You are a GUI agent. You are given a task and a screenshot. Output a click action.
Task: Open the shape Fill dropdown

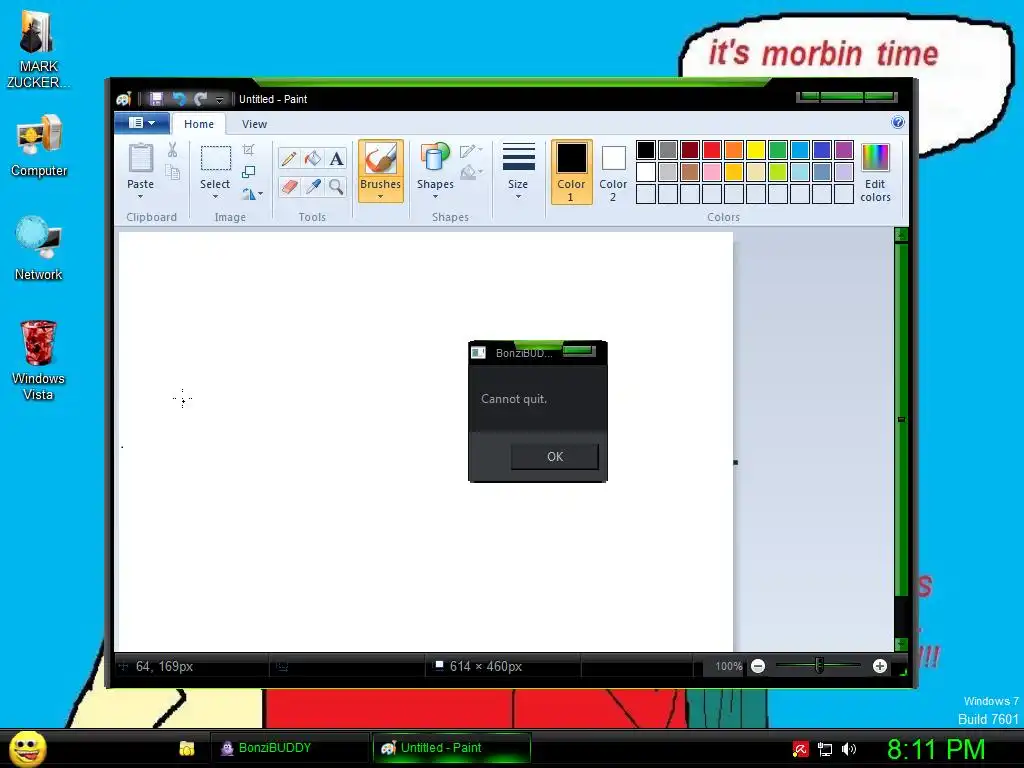click(471, 172)
